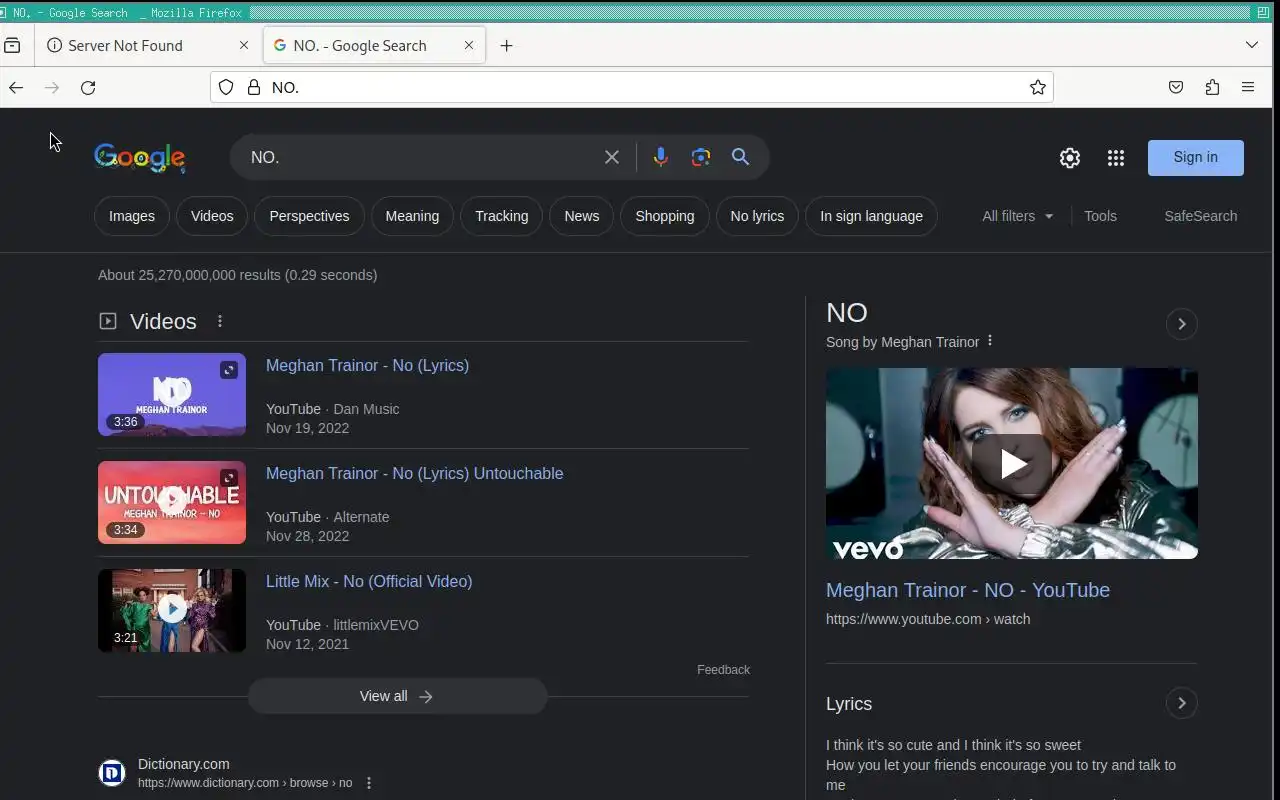Filter results by Videos

tap(212, 216)
